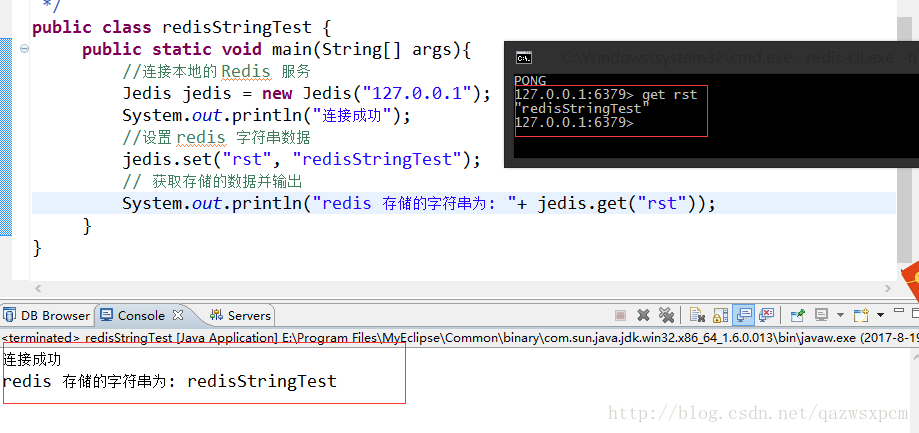Click the Open Console icon with plus
Image resolution: width=919 pixels, height=433 pixels.
coord(861,315)
